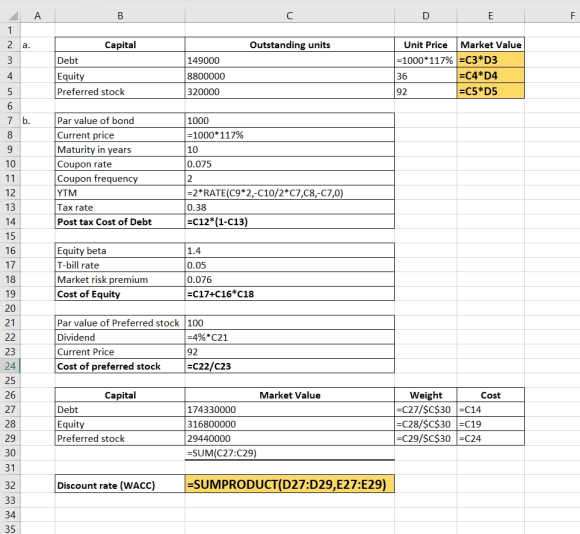Select row 24 header

[x=10, y=366]
